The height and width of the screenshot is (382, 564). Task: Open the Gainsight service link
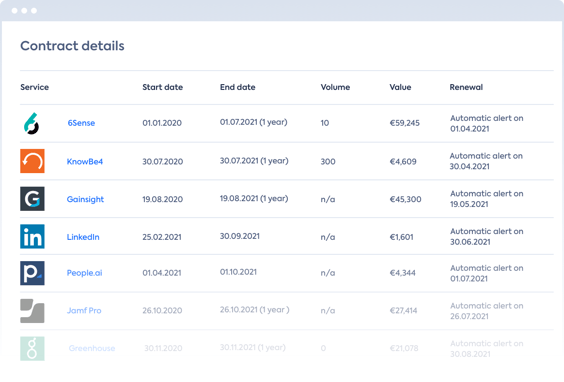coord(85,199)
